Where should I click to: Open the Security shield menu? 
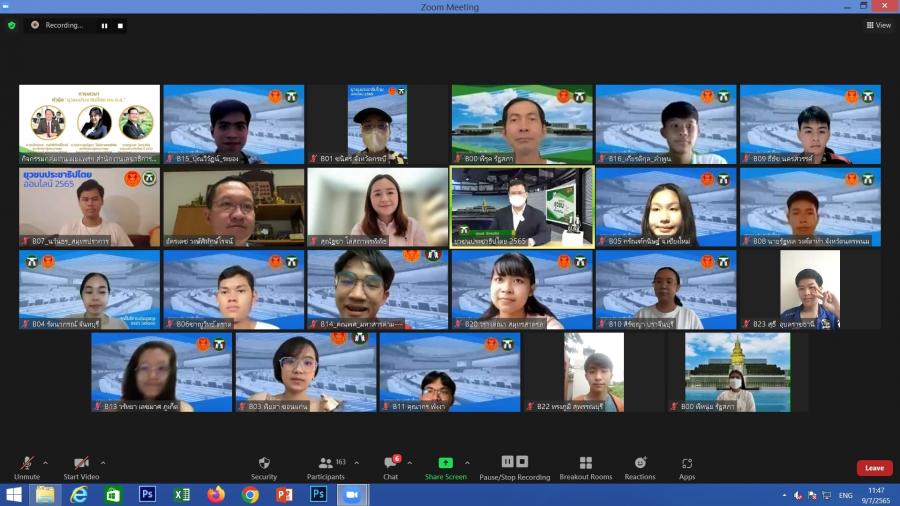pyautogui.click(x=264, y=465)
